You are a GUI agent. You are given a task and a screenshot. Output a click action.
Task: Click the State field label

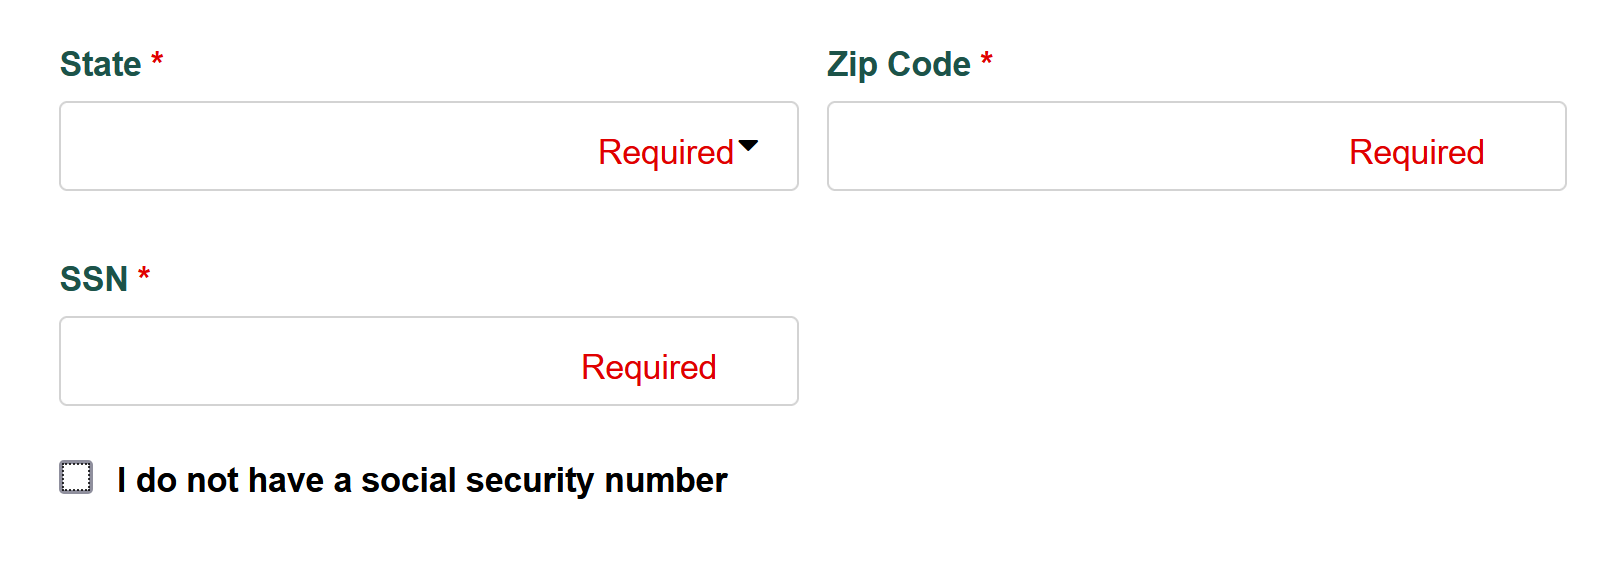point(100,64)
